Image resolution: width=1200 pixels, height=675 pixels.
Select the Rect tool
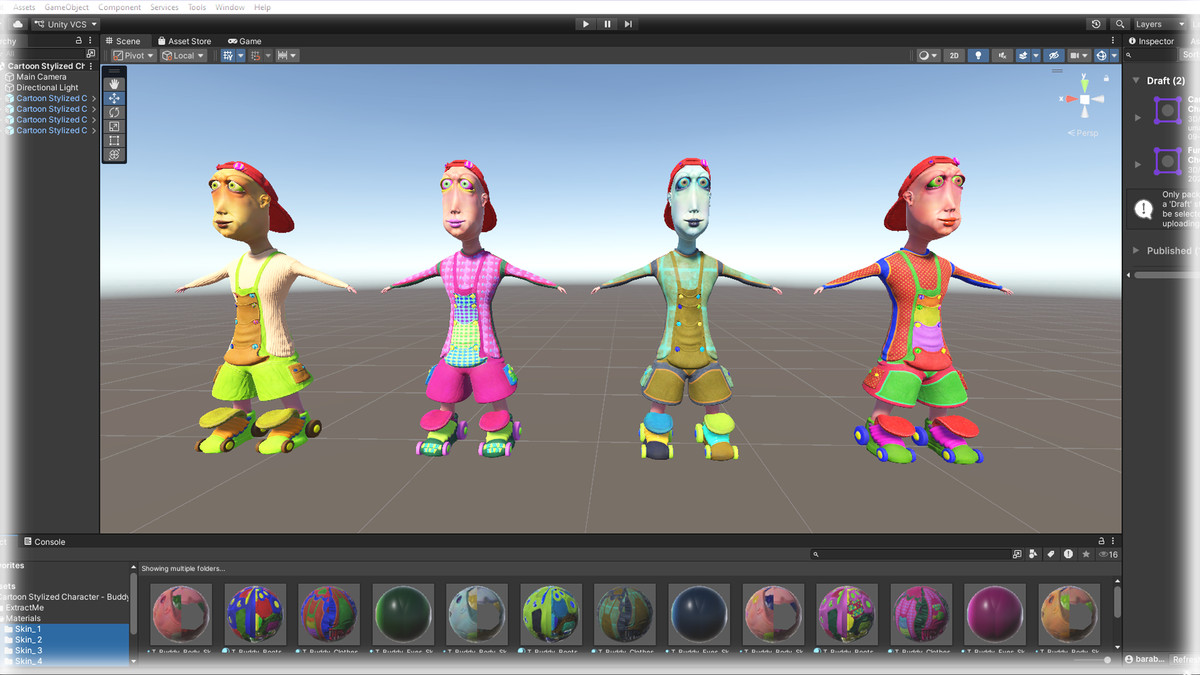114,140
